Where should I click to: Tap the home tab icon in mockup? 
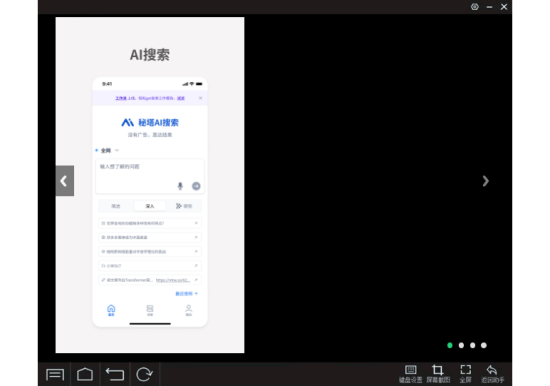pos(111,310)
